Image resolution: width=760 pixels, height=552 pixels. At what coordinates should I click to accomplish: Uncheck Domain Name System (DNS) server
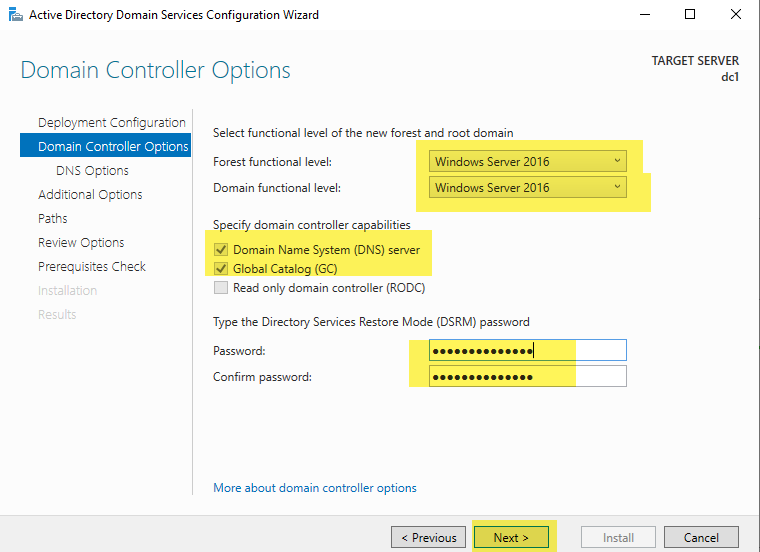point(221,250)
